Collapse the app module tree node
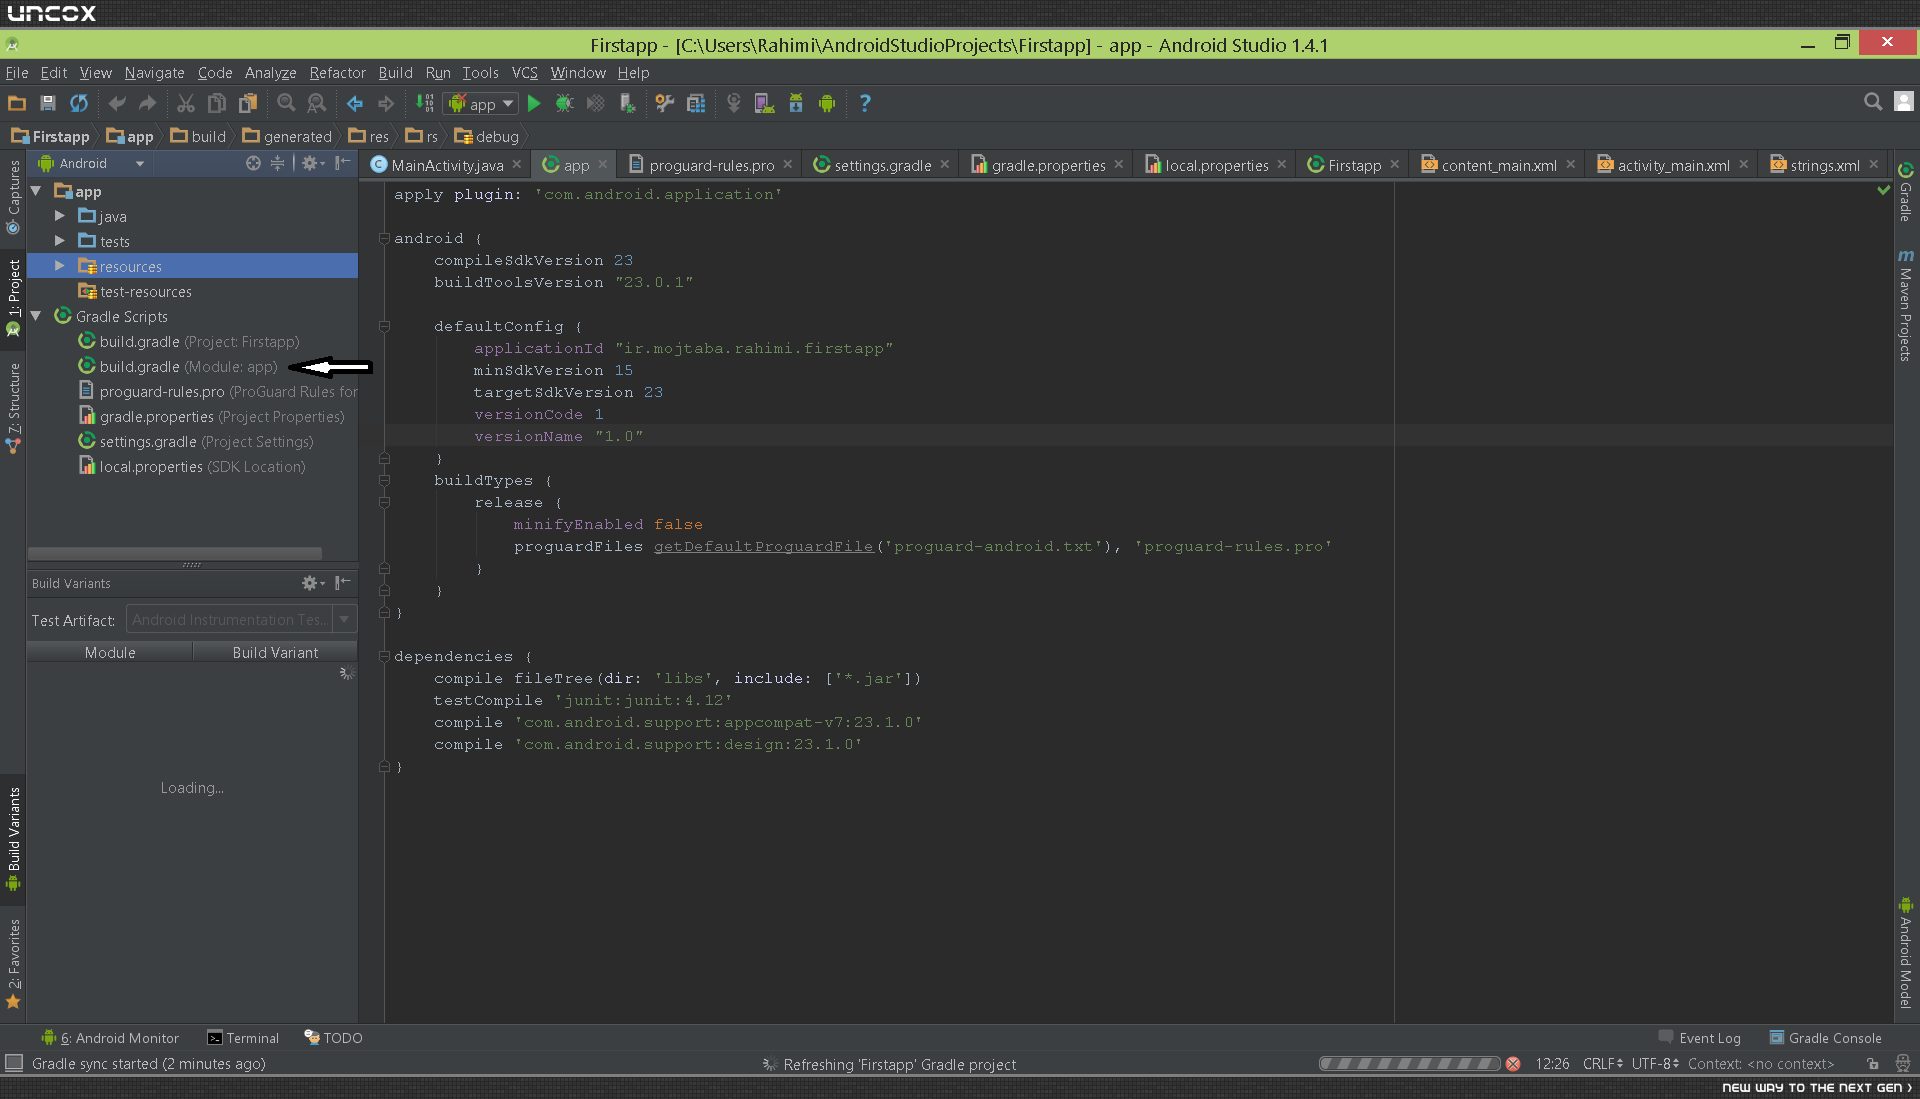The height and width of the screenshot is (1099, 1920). pyautogui.click(x=36, y=191)
